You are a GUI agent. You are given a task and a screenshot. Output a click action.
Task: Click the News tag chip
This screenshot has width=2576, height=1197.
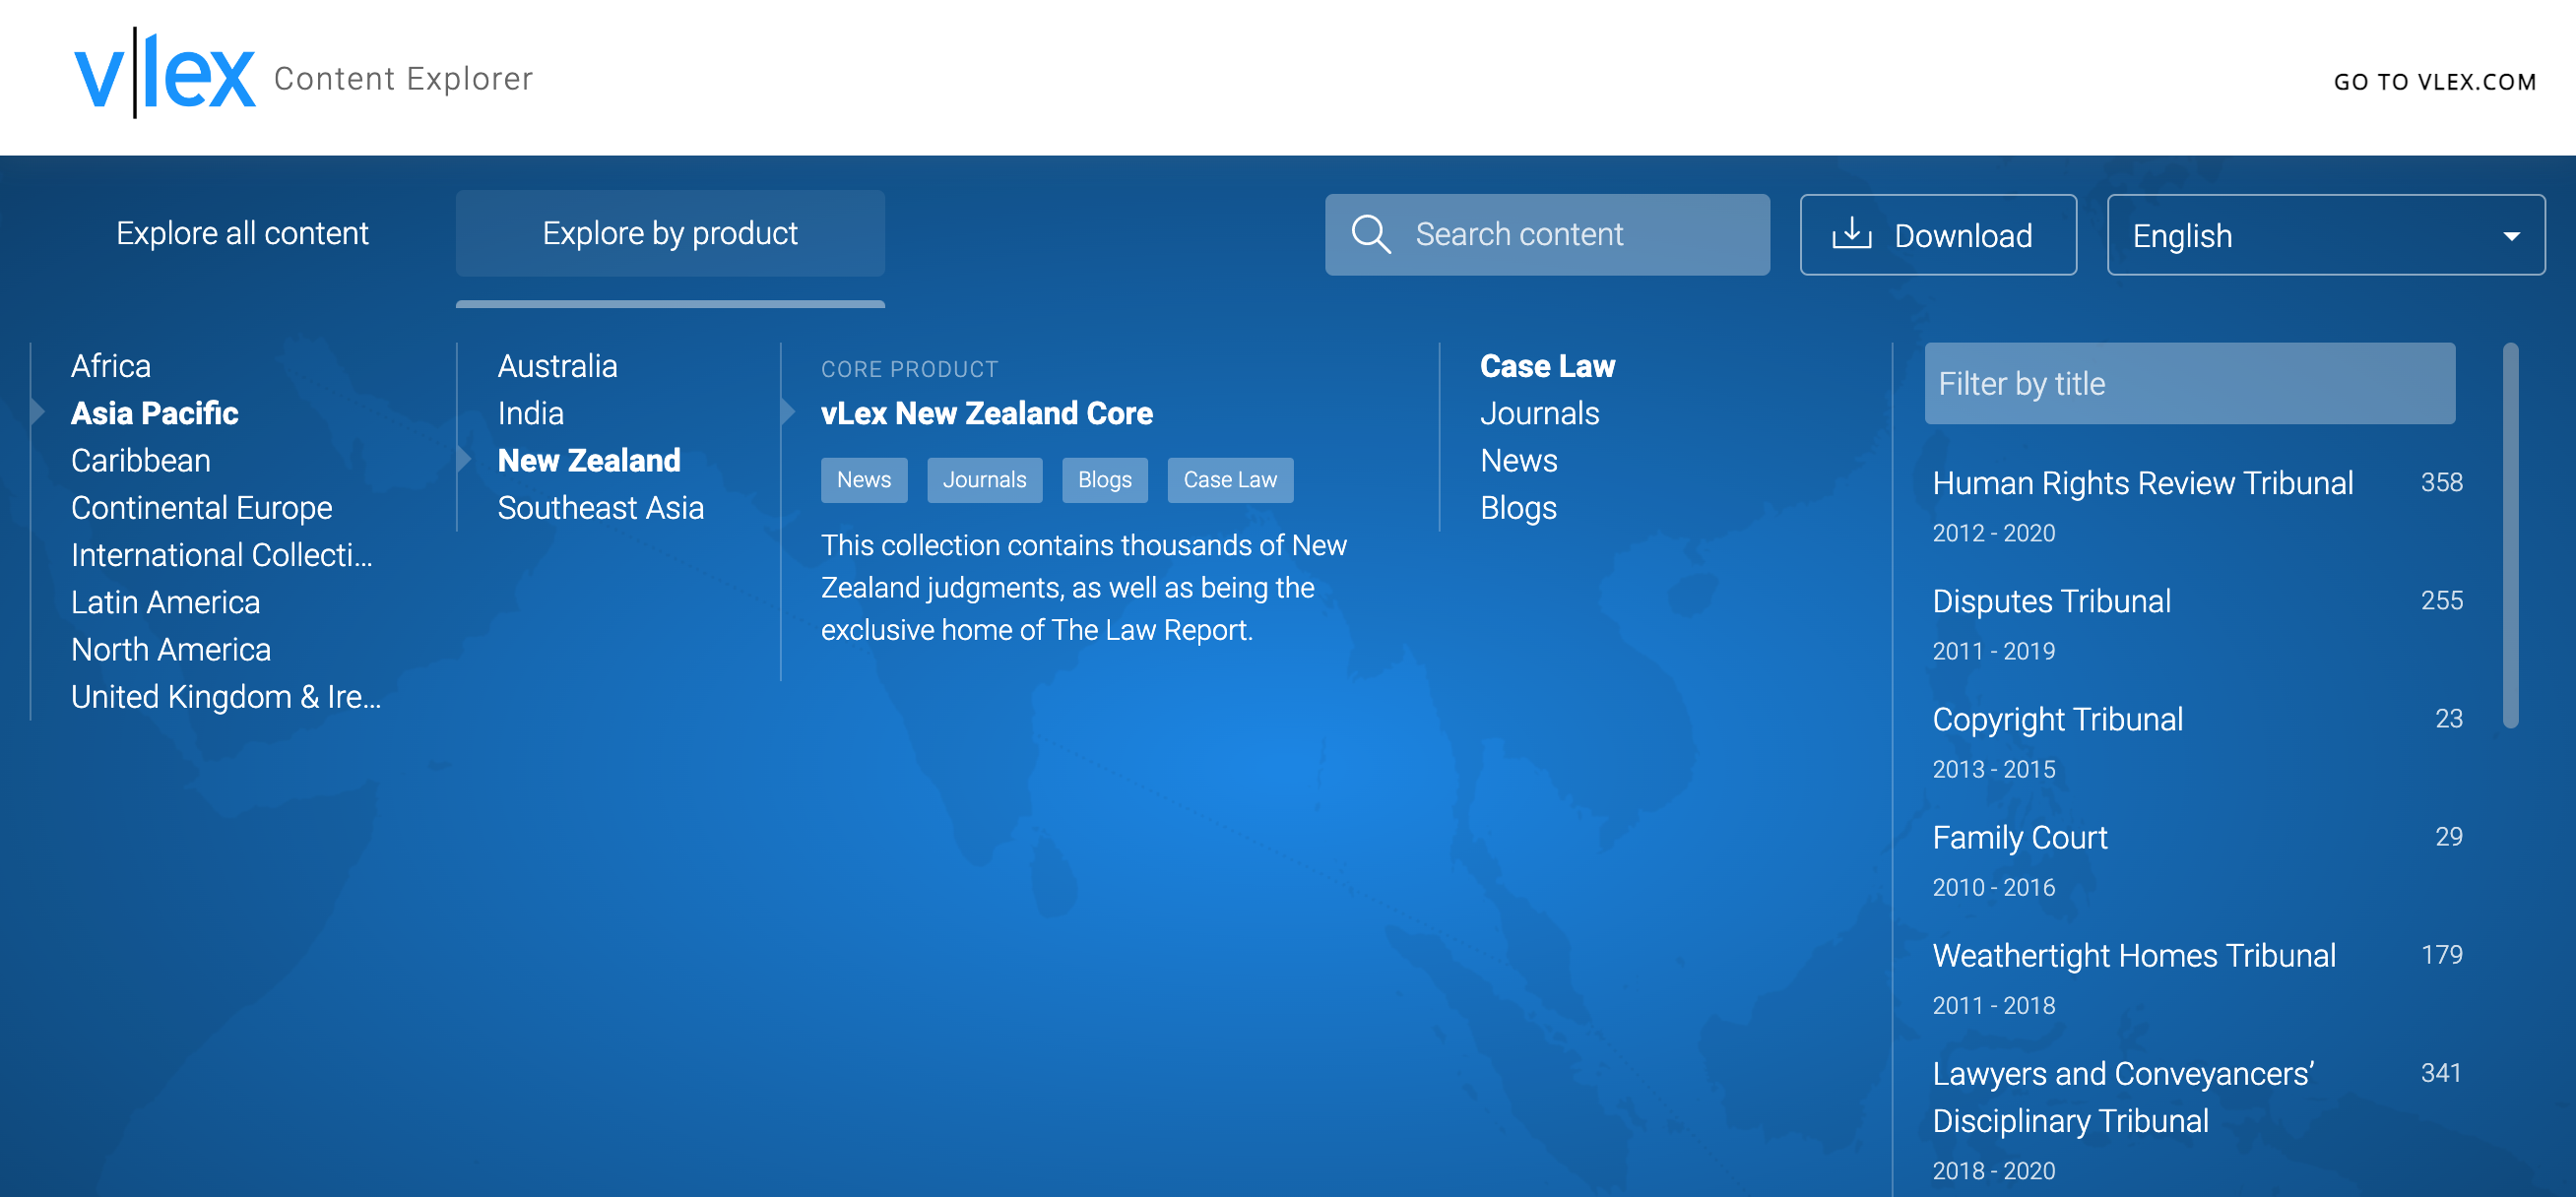[x=864, y=480]
